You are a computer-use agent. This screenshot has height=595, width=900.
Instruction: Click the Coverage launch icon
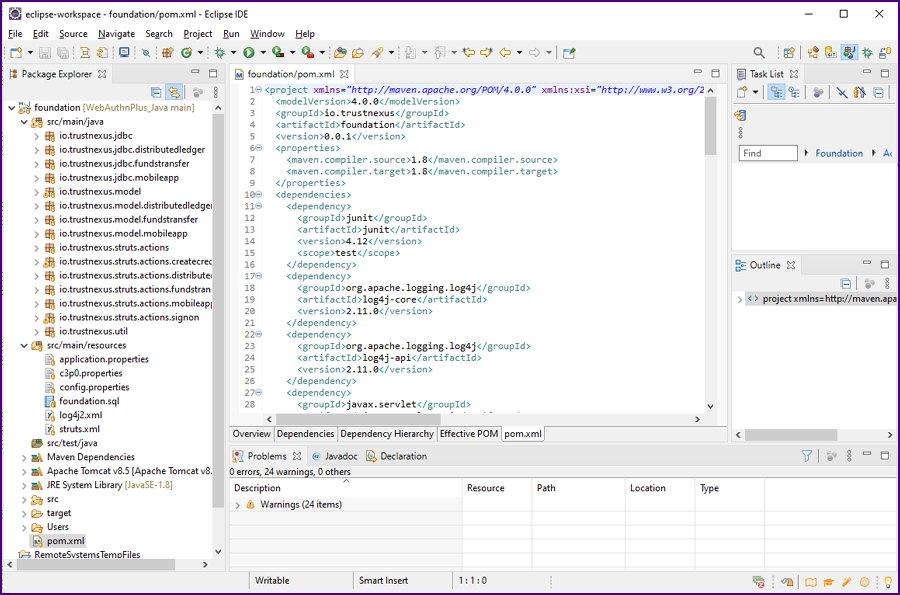point(278,53)
